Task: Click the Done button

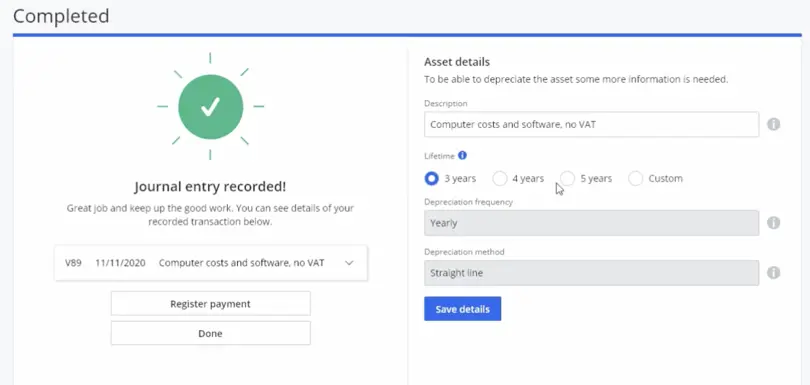Action: pos(210,333)
